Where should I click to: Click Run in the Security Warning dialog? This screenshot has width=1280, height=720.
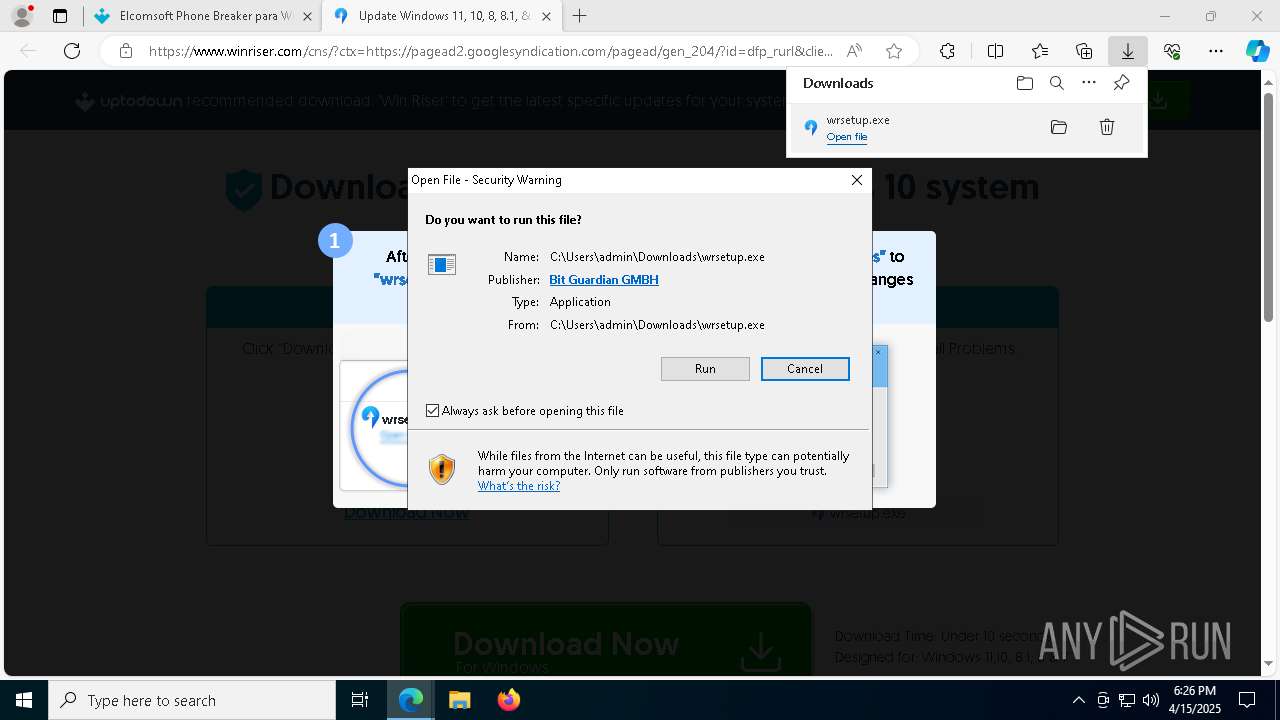(x=705, y=369)
